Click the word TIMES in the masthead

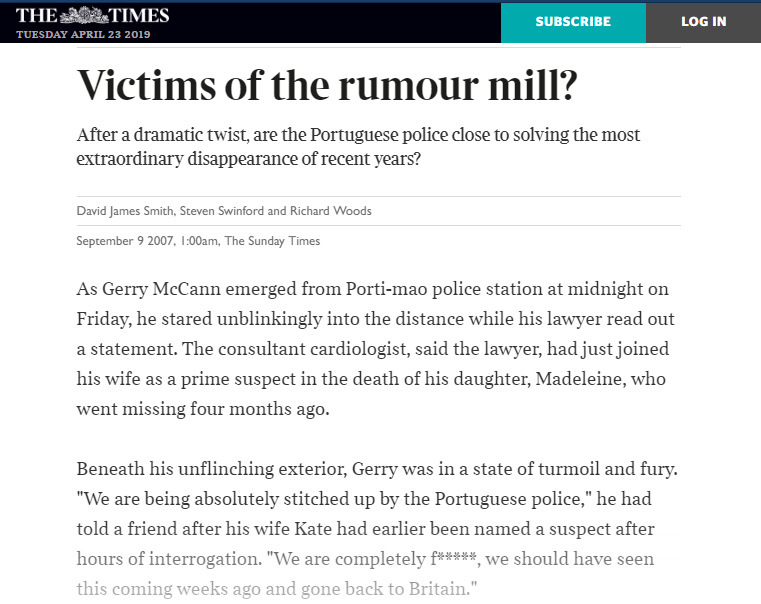[x=139, y=16]
